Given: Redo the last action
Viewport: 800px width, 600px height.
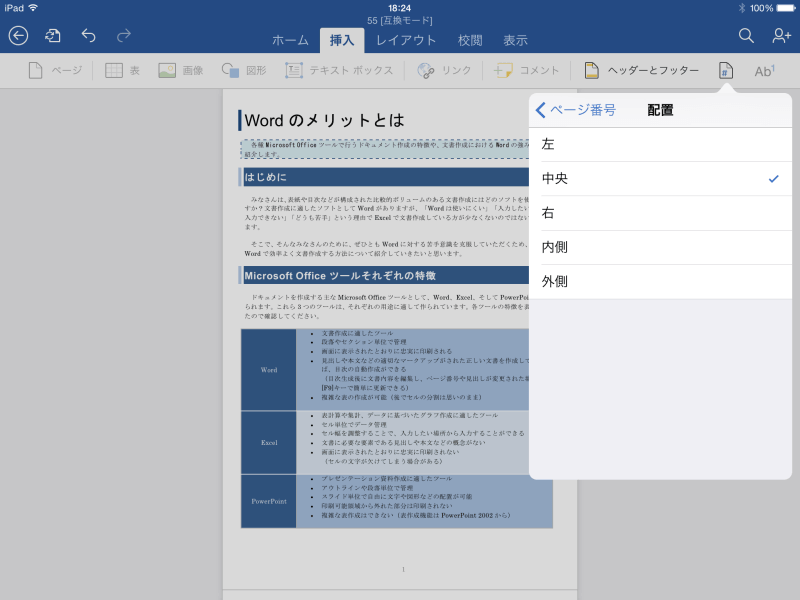Looking at the screenshot, I should 123,36.
